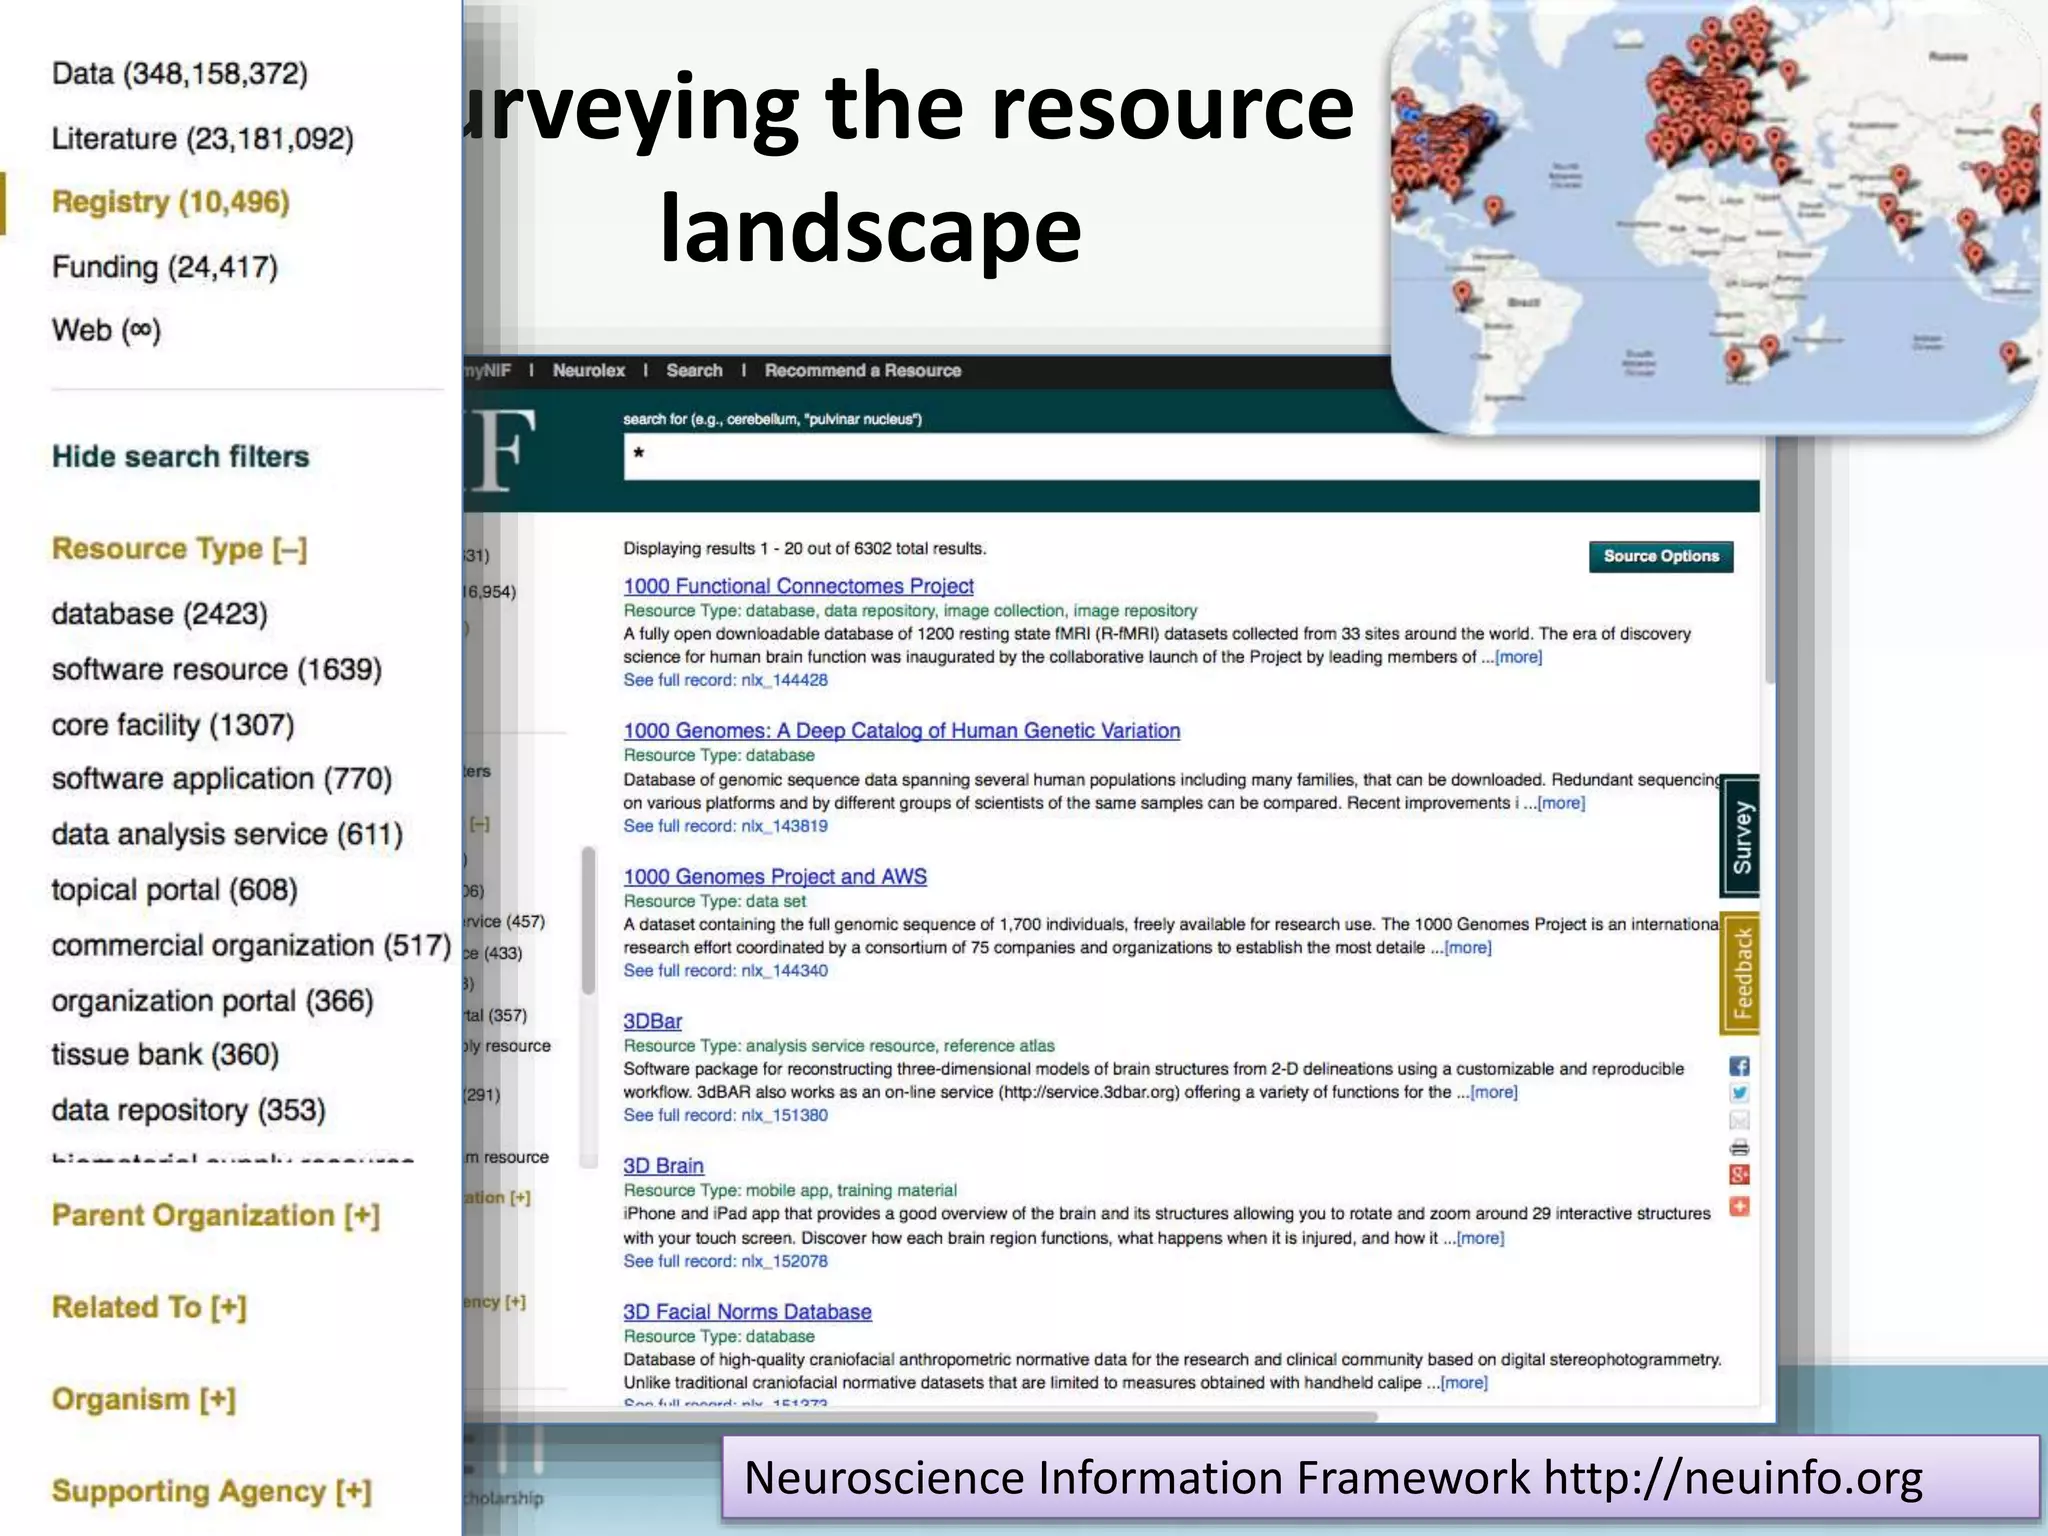
Task: Open 3D Facial Norms Database link
Action: coord(748,1312)
